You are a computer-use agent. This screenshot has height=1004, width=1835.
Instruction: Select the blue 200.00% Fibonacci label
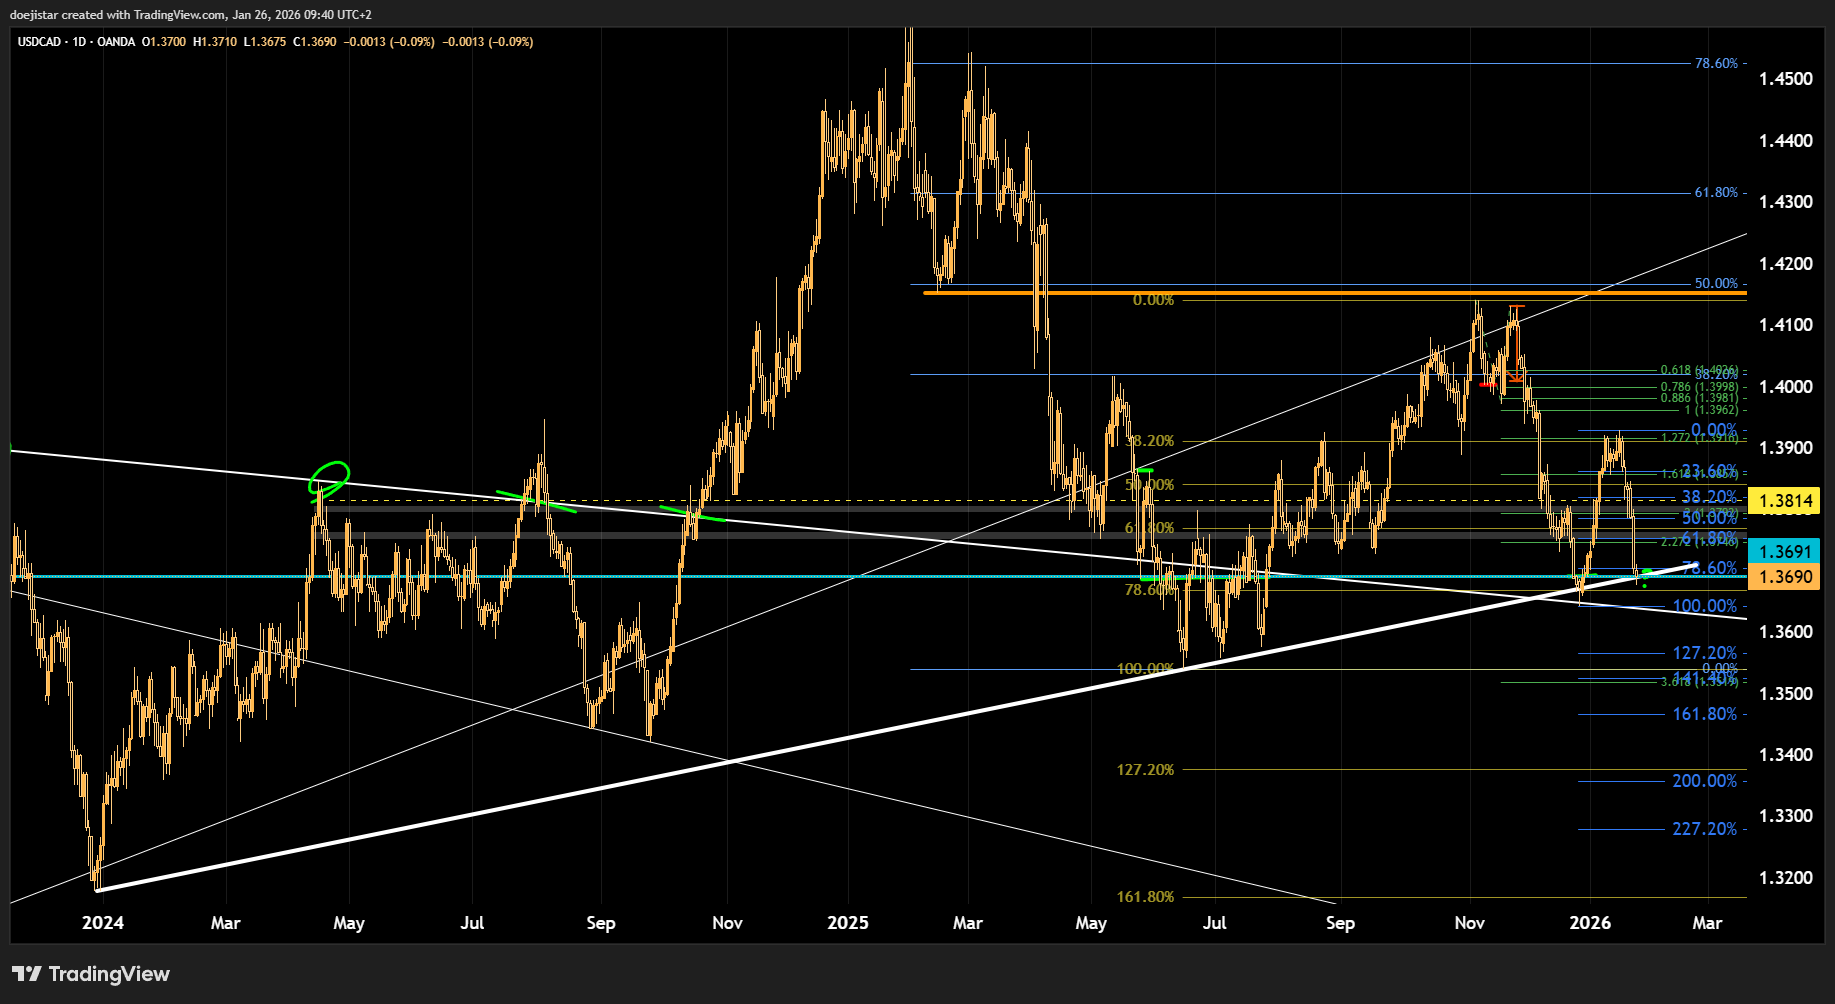[x=1704, y=781]
